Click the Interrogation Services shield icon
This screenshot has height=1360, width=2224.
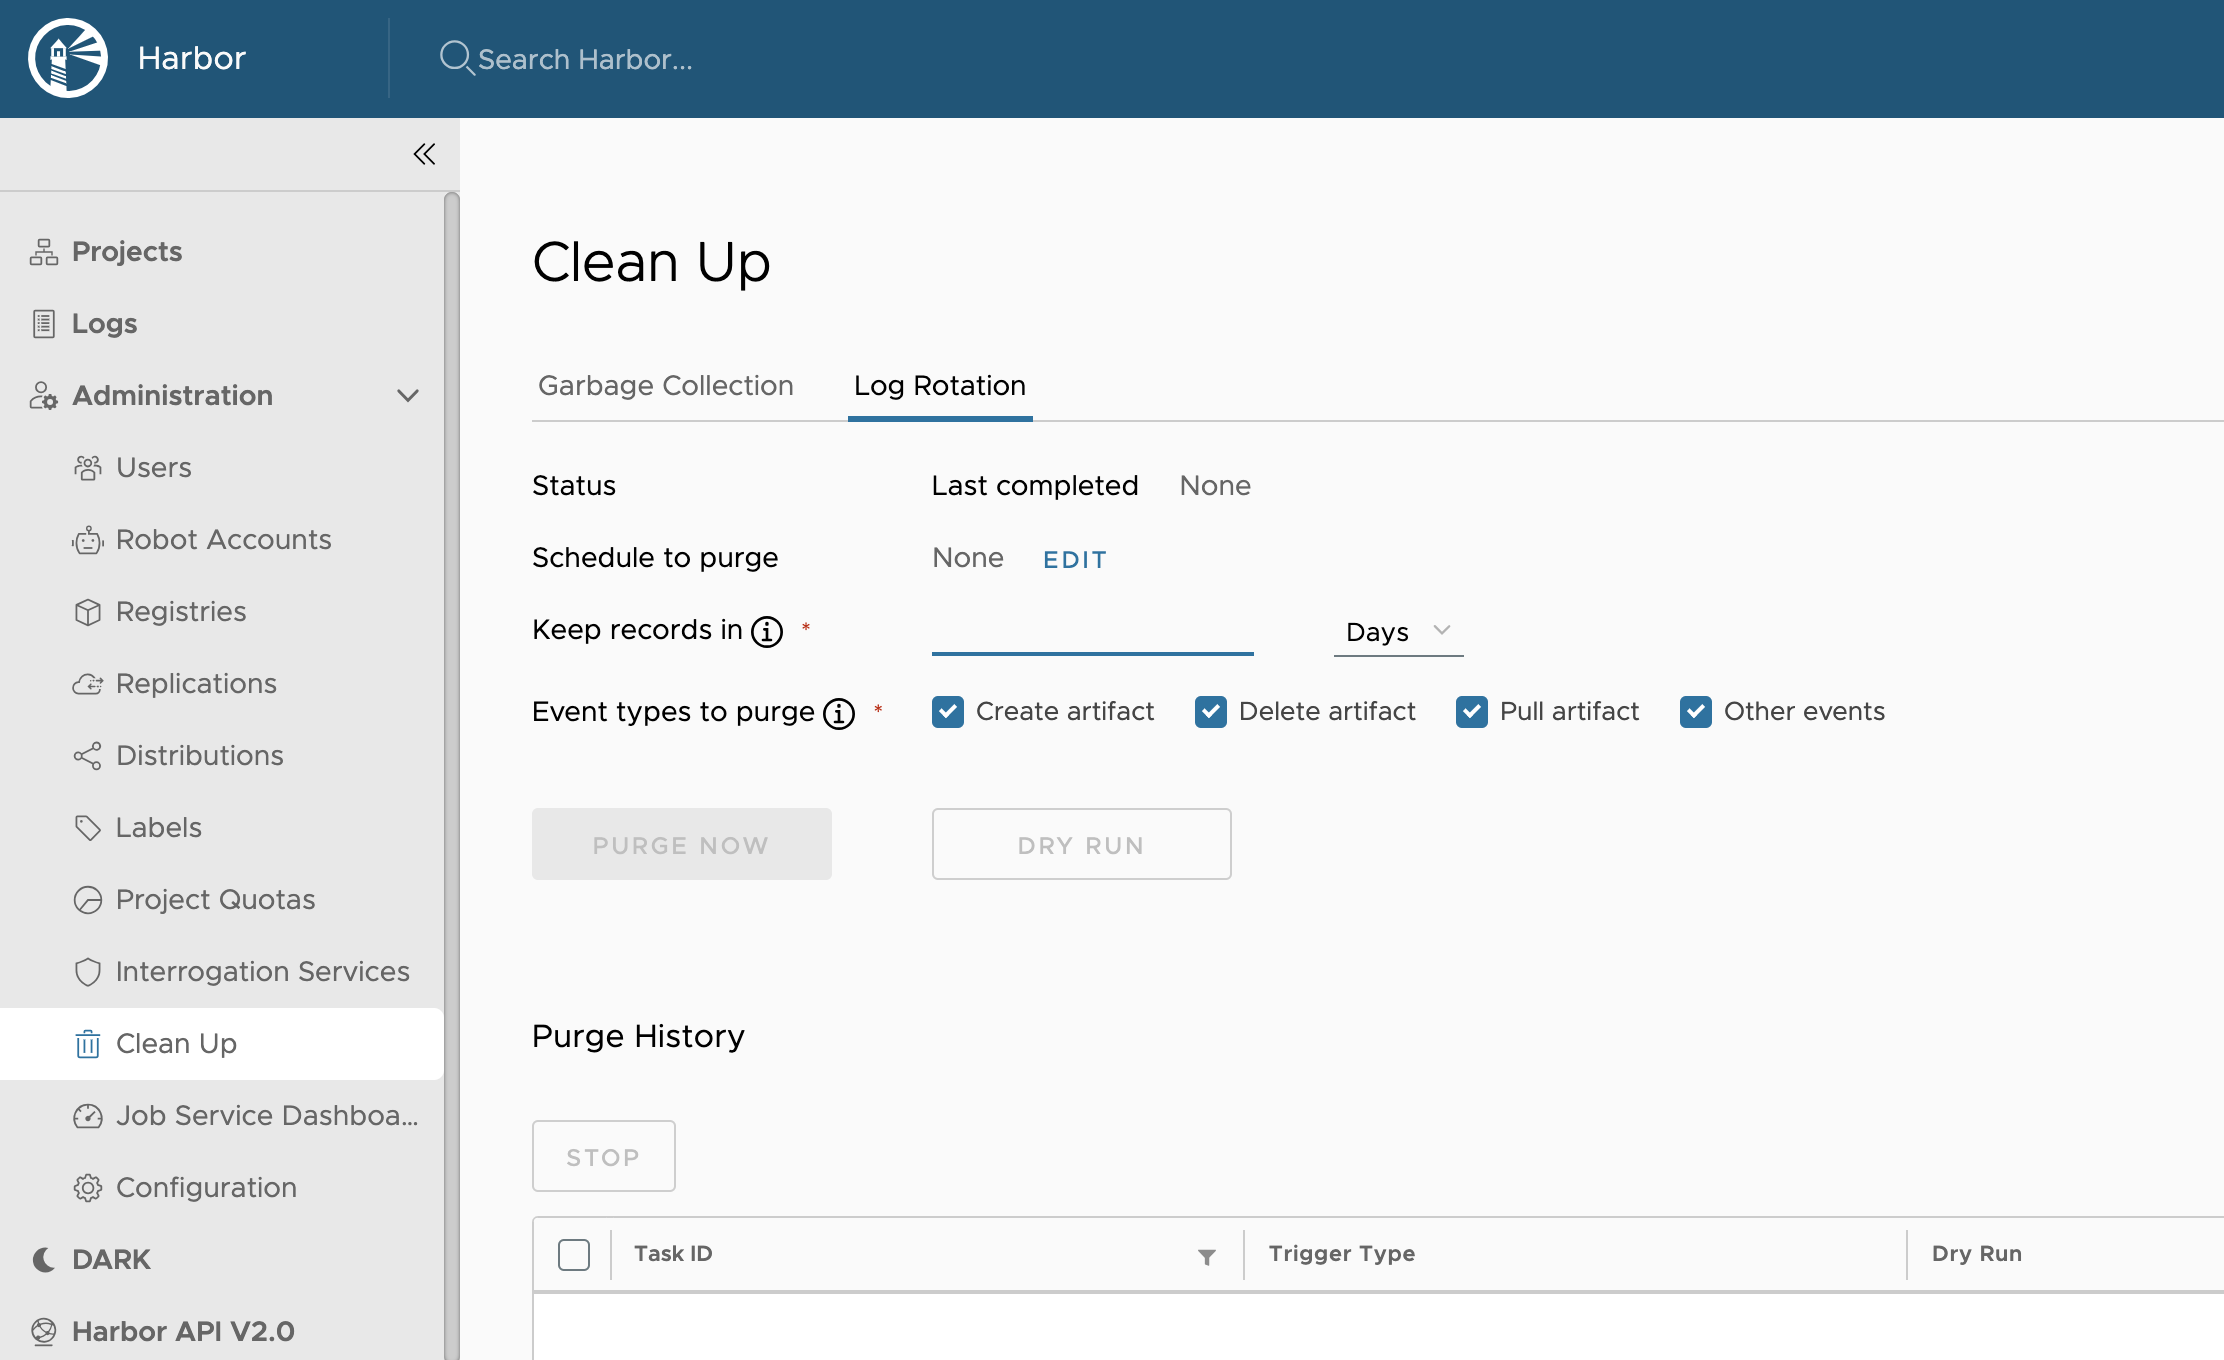[x=88, y=971]
